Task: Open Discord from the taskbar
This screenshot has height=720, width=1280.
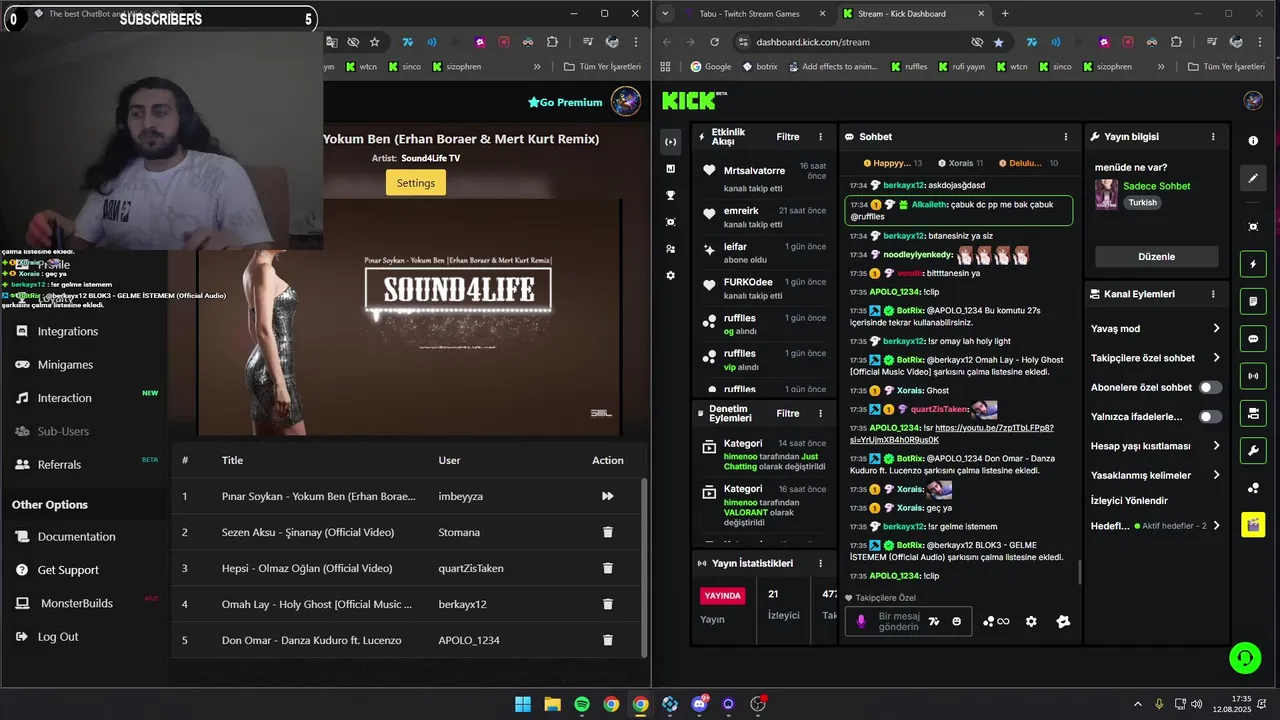Action: (x=699, y=704)
